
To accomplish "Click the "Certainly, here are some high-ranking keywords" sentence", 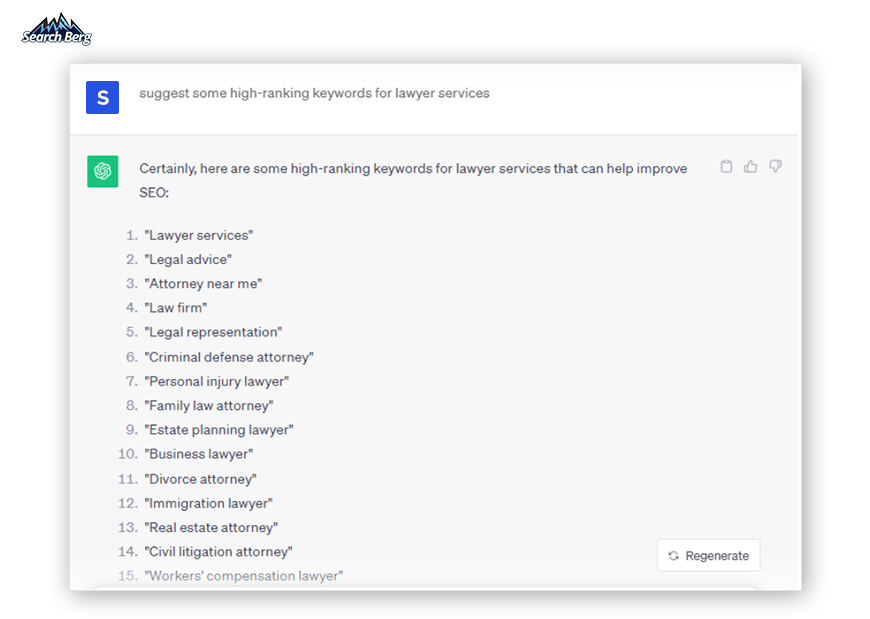I will pos(413,180).
